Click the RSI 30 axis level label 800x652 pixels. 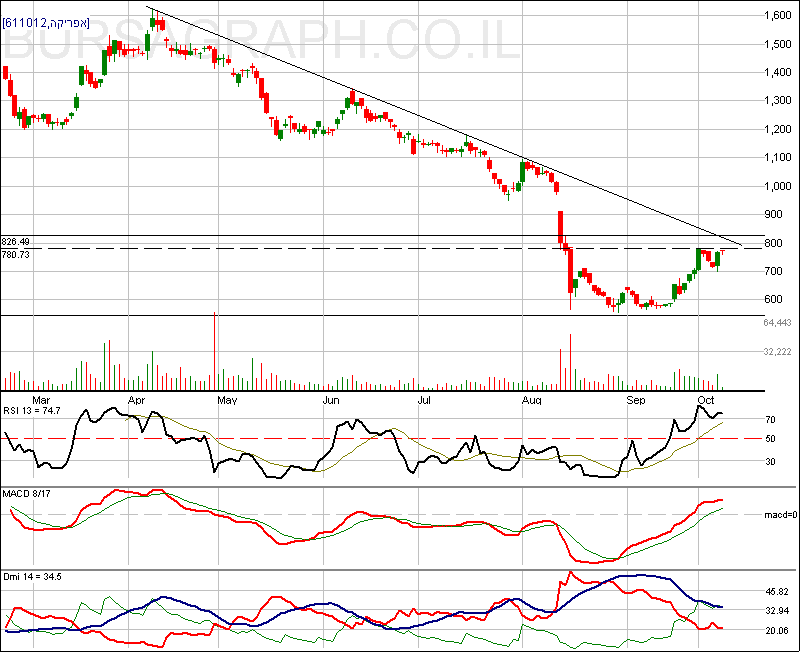tap(770, 462)
